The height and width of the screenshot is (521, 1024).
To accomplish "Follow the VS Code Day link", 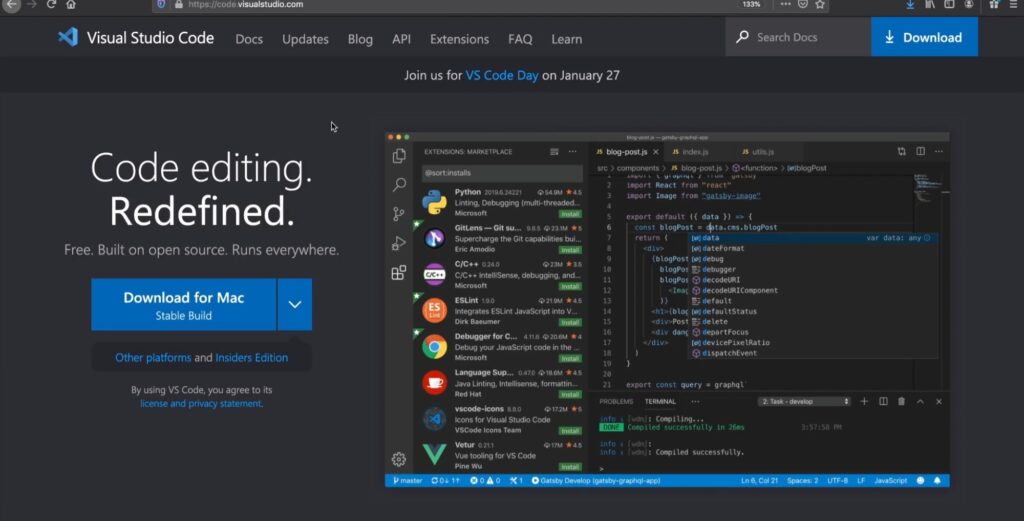I will [502, 75].
